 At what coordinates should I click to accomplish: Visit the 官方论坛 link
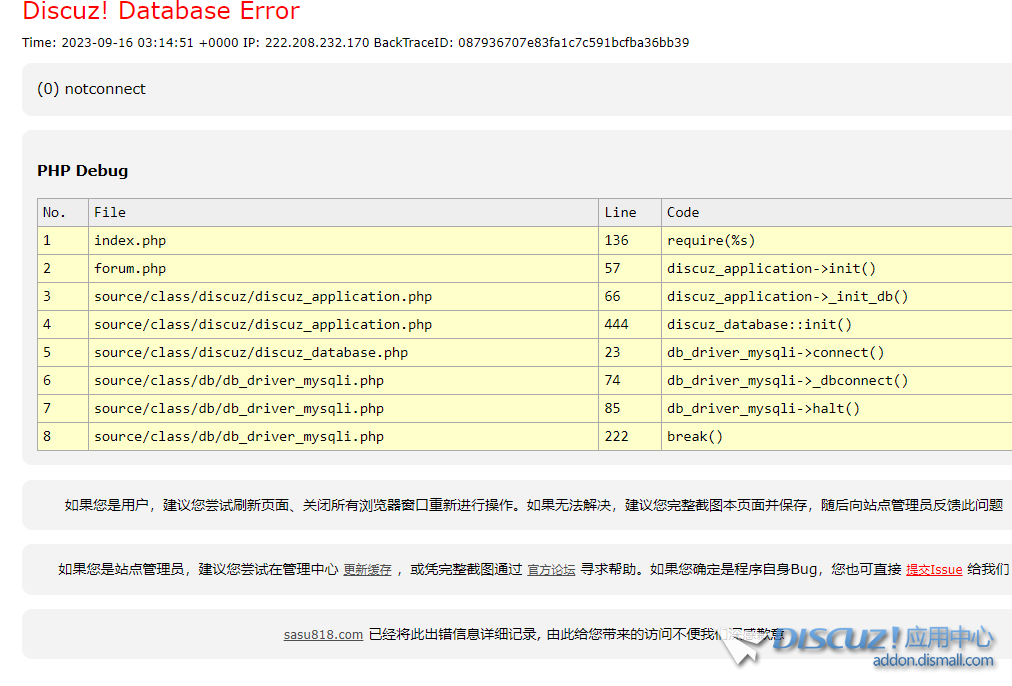[551, 569]
